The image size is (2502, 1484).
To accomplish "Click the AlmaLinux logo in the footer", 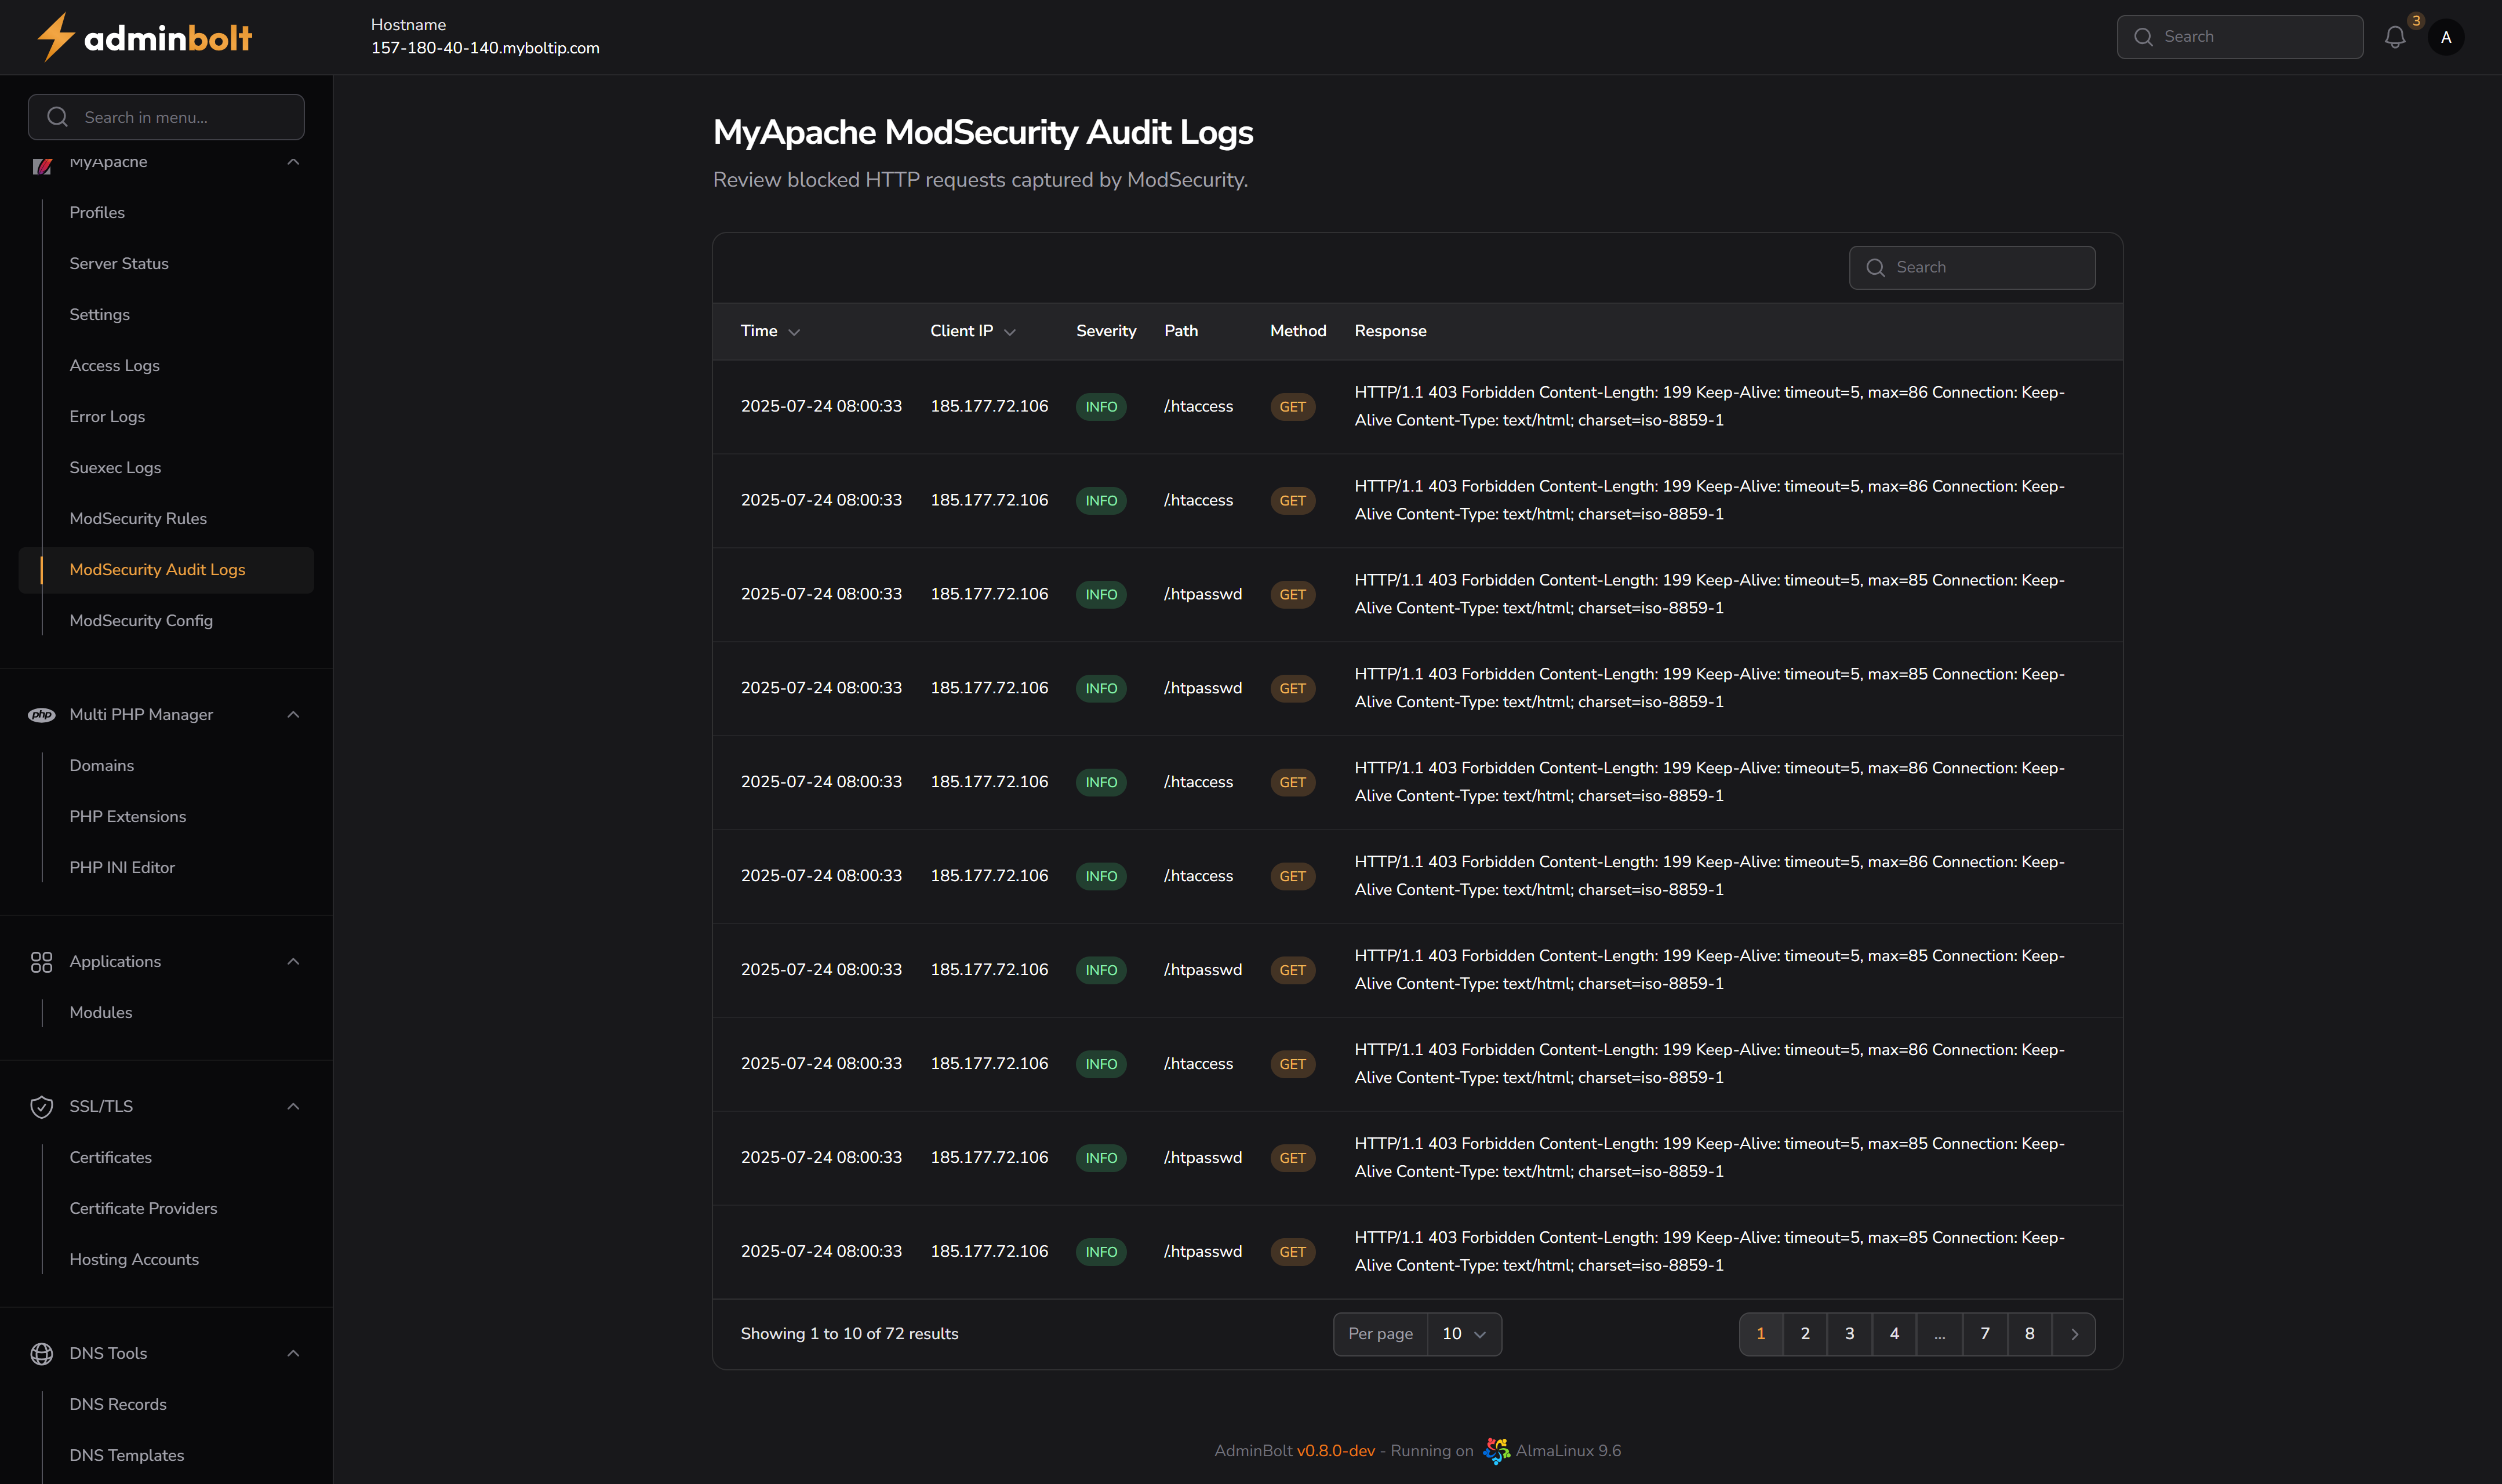I will coord(1497,1450).
